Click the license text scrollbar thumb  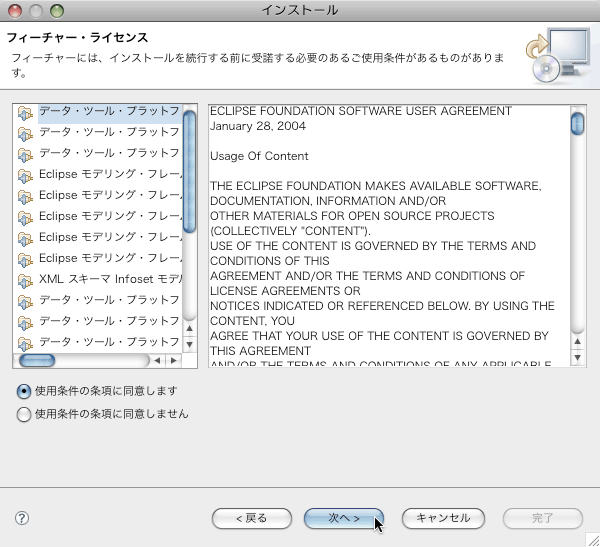click(577, 123)
